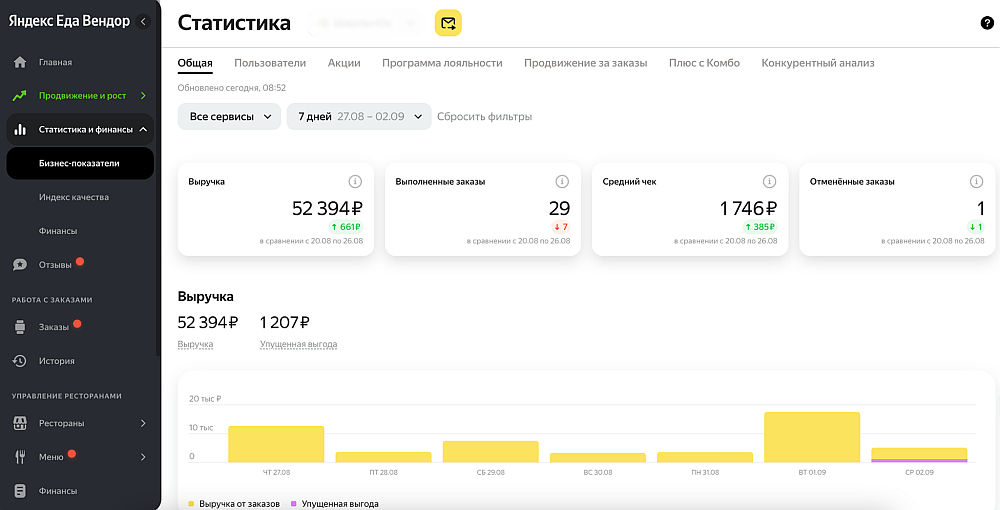
Task: Show info icon for Выручка card
Action: 355,182
